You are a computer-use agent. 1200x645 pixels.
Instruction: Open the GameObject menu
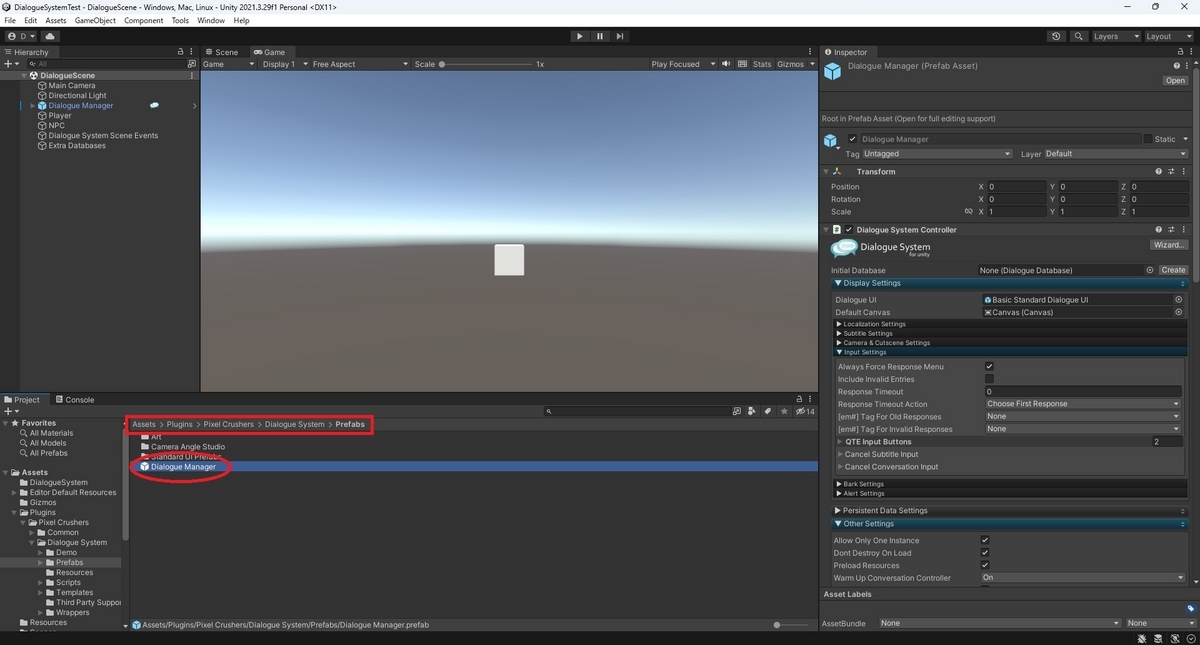[95, 20]
